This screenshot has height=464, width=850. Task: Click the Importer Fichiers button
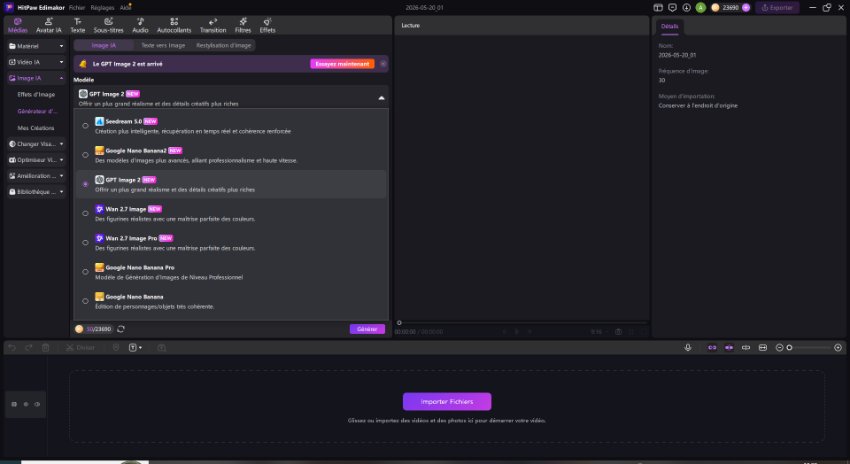point(447,402)
